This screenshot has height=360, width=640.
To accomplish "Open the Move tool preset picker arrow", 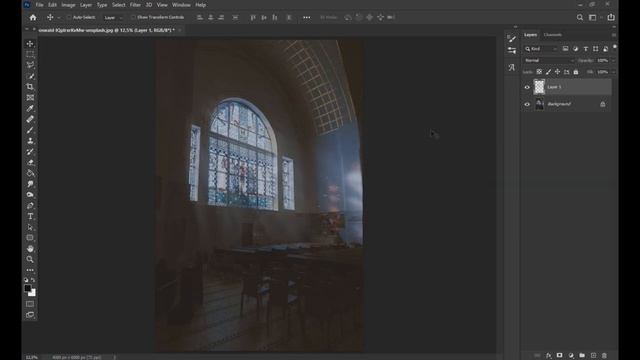I will pyautogui.click(x=59, y=18).
